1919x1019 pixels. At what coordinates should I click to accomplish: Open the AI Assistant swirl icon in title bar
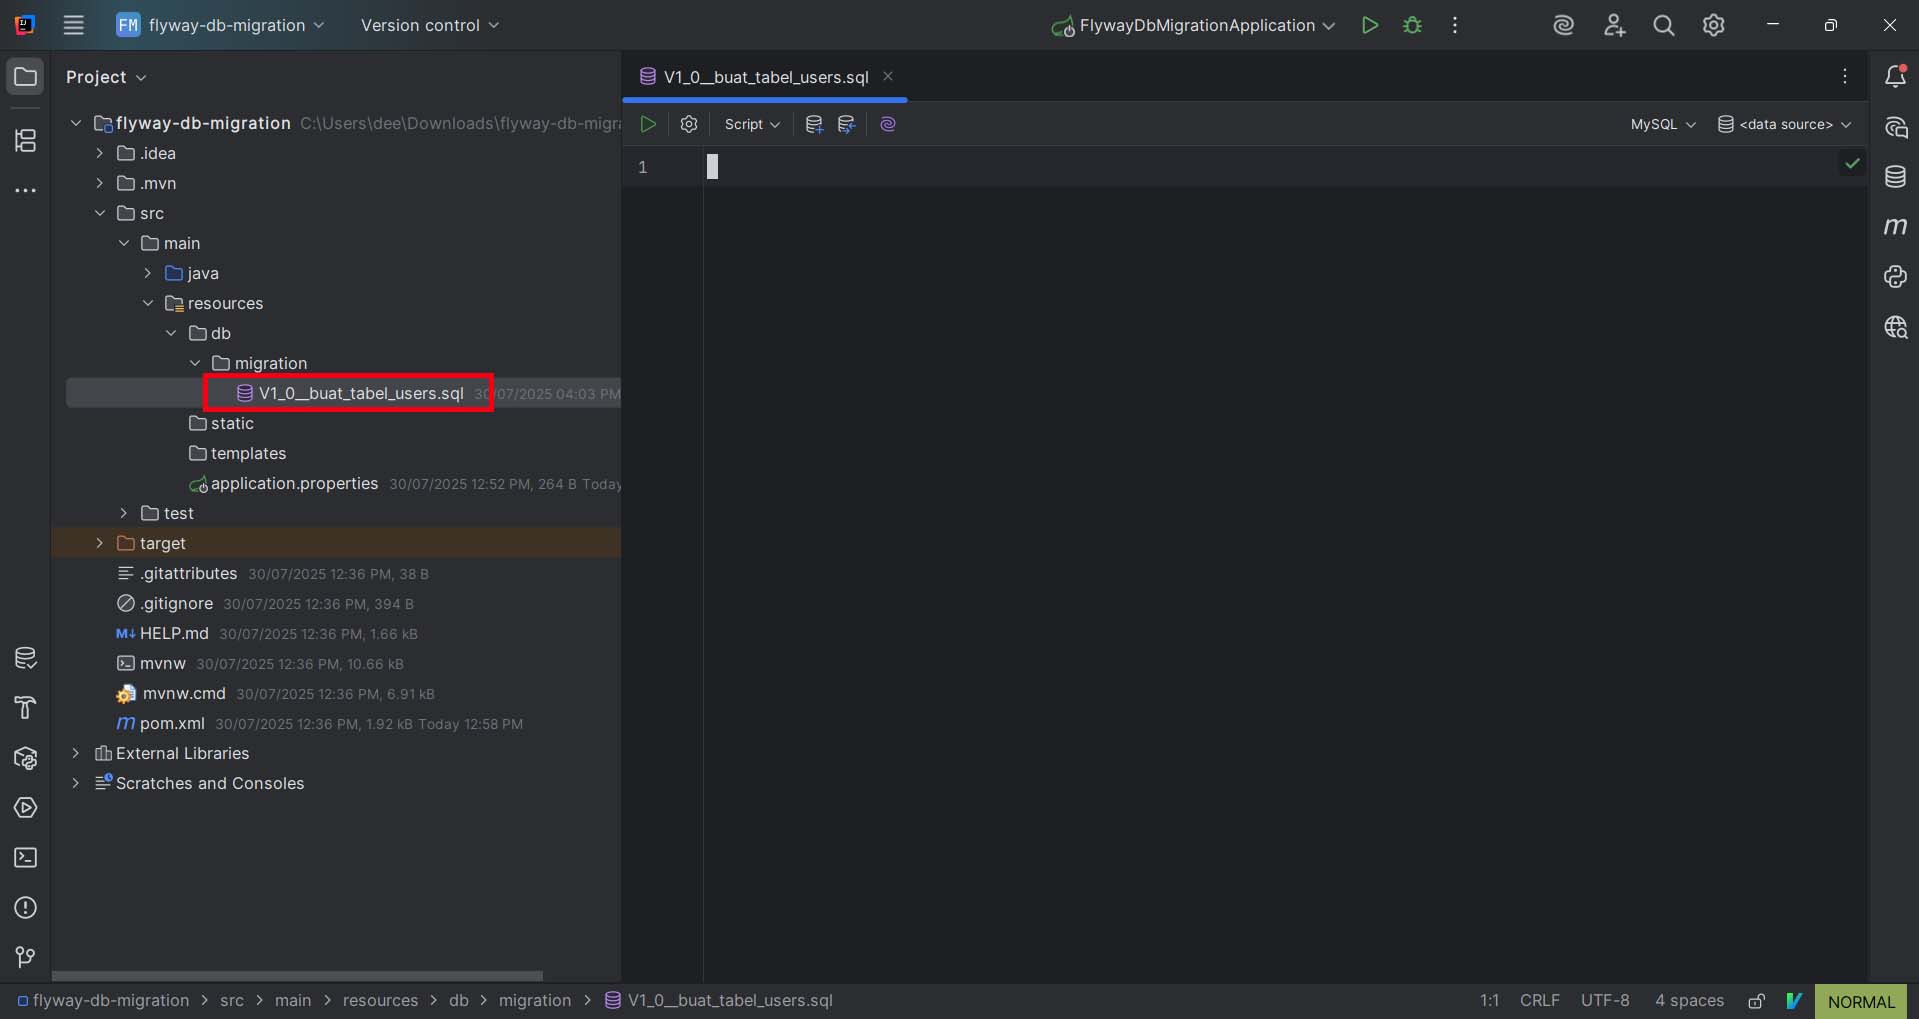(1564, 25)
